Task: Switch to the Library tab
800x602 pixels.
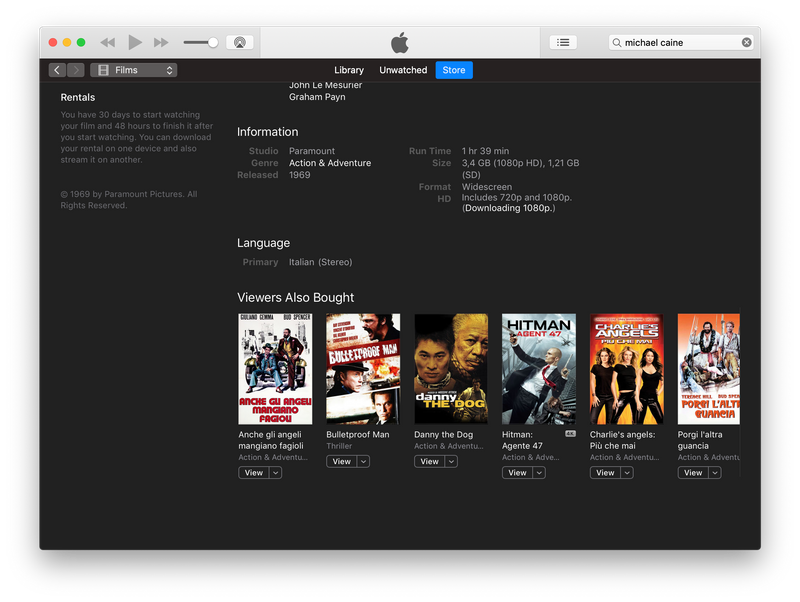Action: 349,70
